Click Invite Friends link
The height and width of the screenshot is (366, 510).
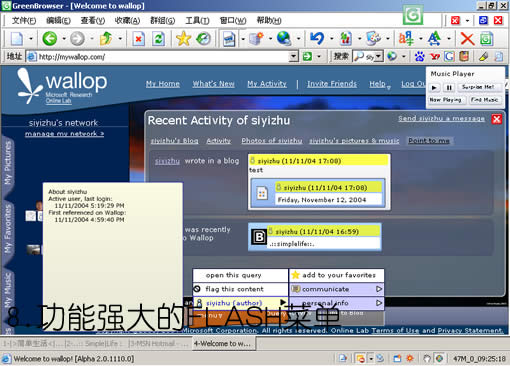332,84
